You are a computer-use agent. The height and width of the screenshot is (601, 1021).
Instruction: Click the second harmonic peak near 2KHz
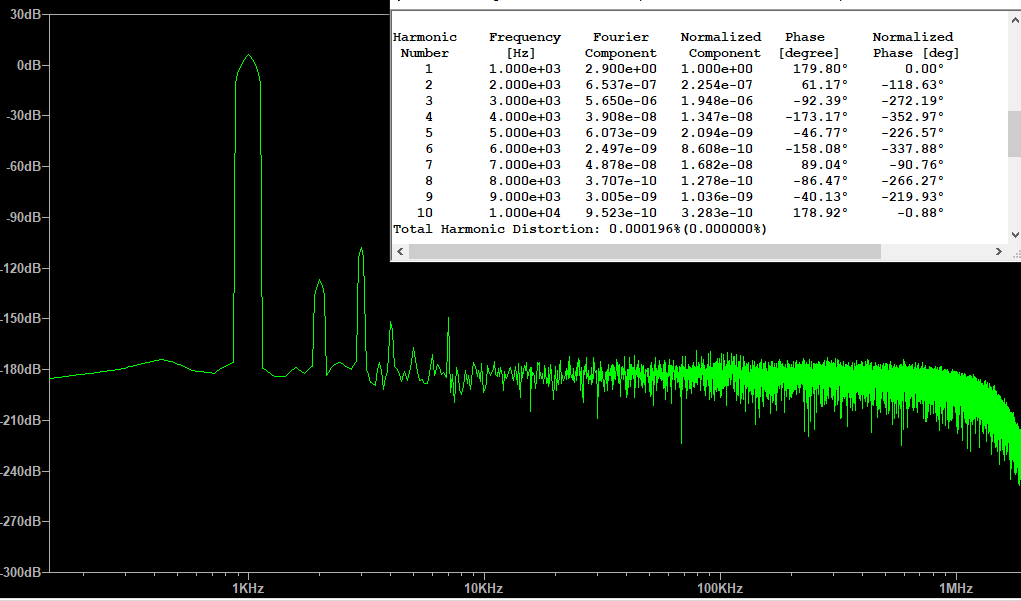coord(319,282)
